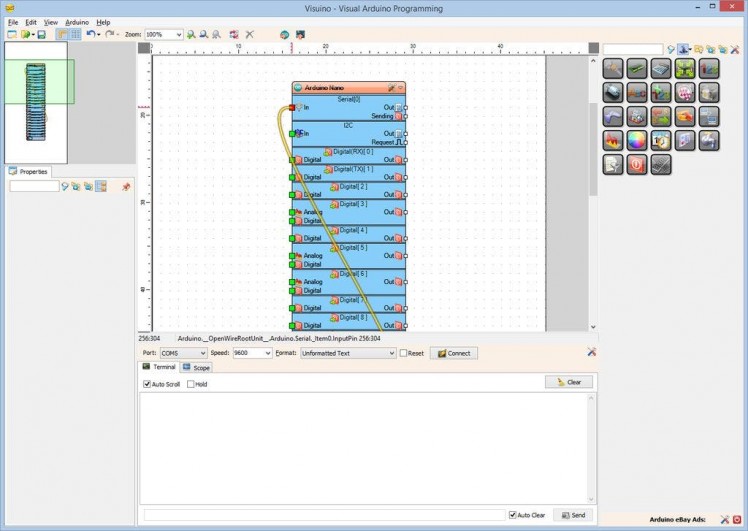Viewport: 748px width, 531px height.
Task: Click the delete X icon in toolbar
Action: tap(250, 34)
